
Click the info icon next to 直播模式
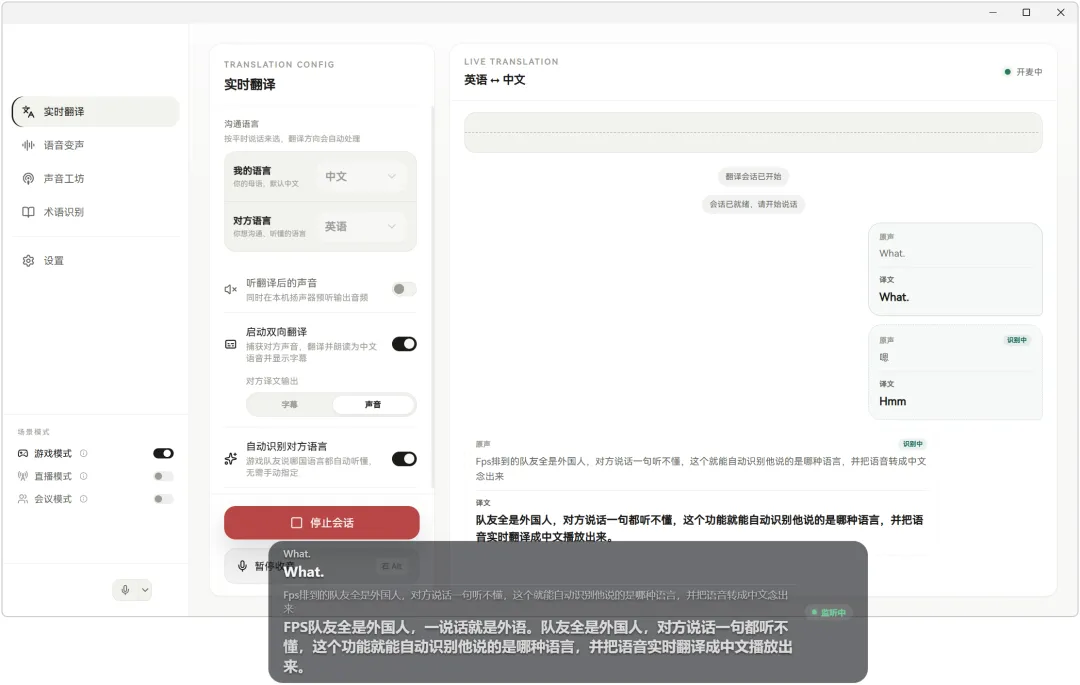click(83, 476)
